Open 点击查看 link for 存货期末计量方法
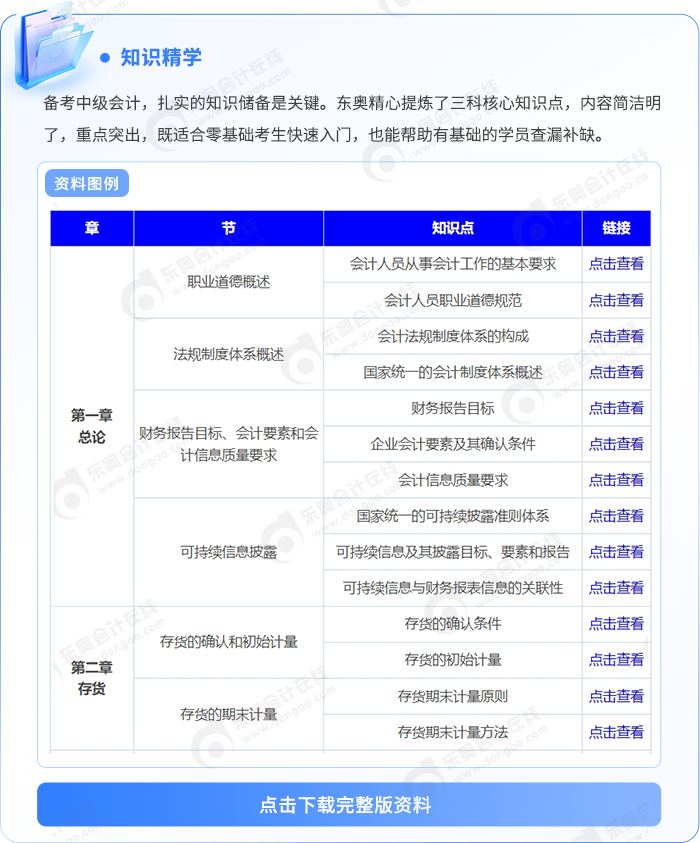This screenshot has height=843, width=700. pos(616,732)
